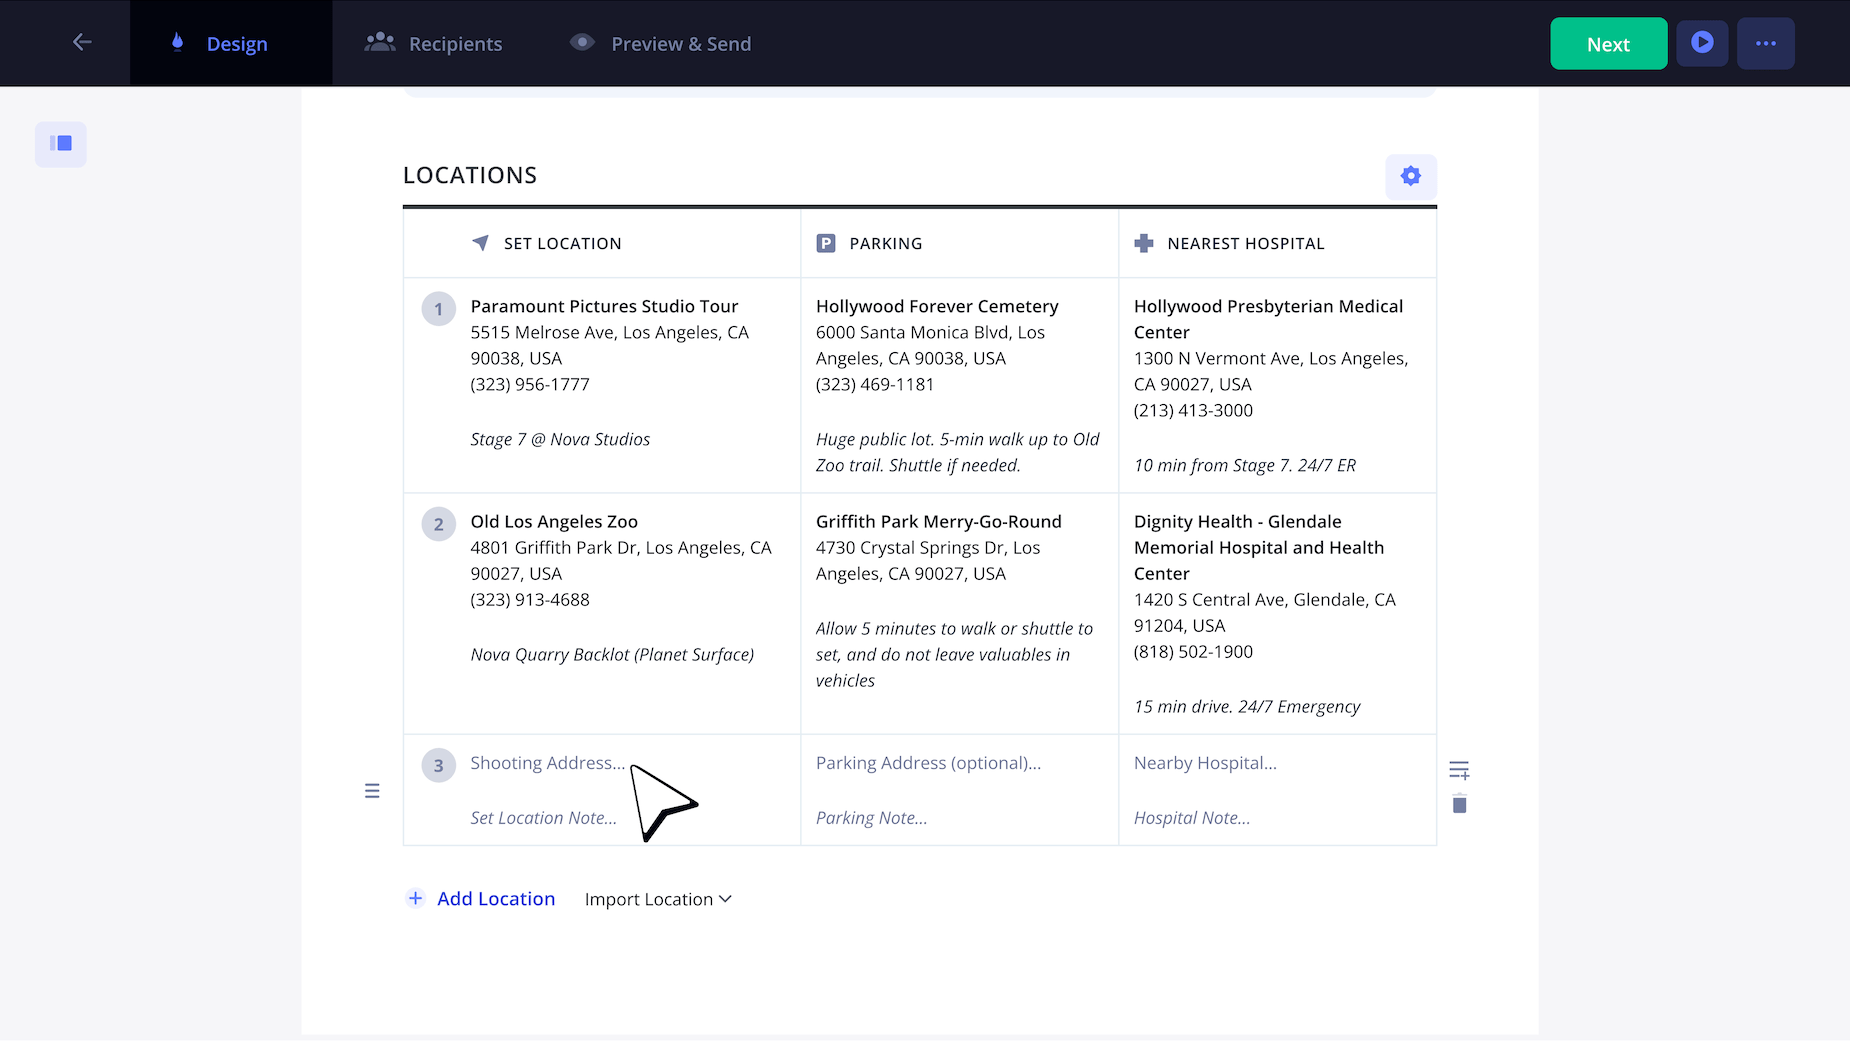Click the insert row icon beside row 3

click(x=1459, y=770)
